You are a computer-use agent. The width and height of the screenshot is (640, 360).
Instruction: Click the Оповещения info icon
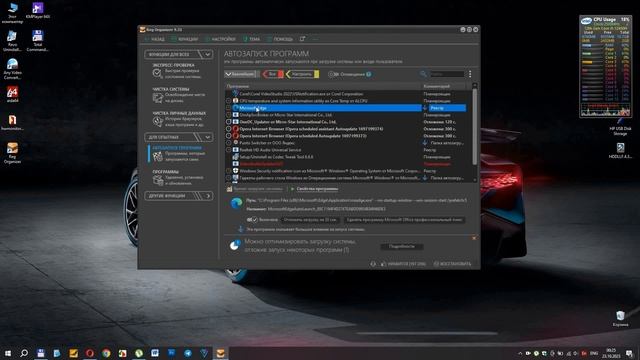coord(369,74)
